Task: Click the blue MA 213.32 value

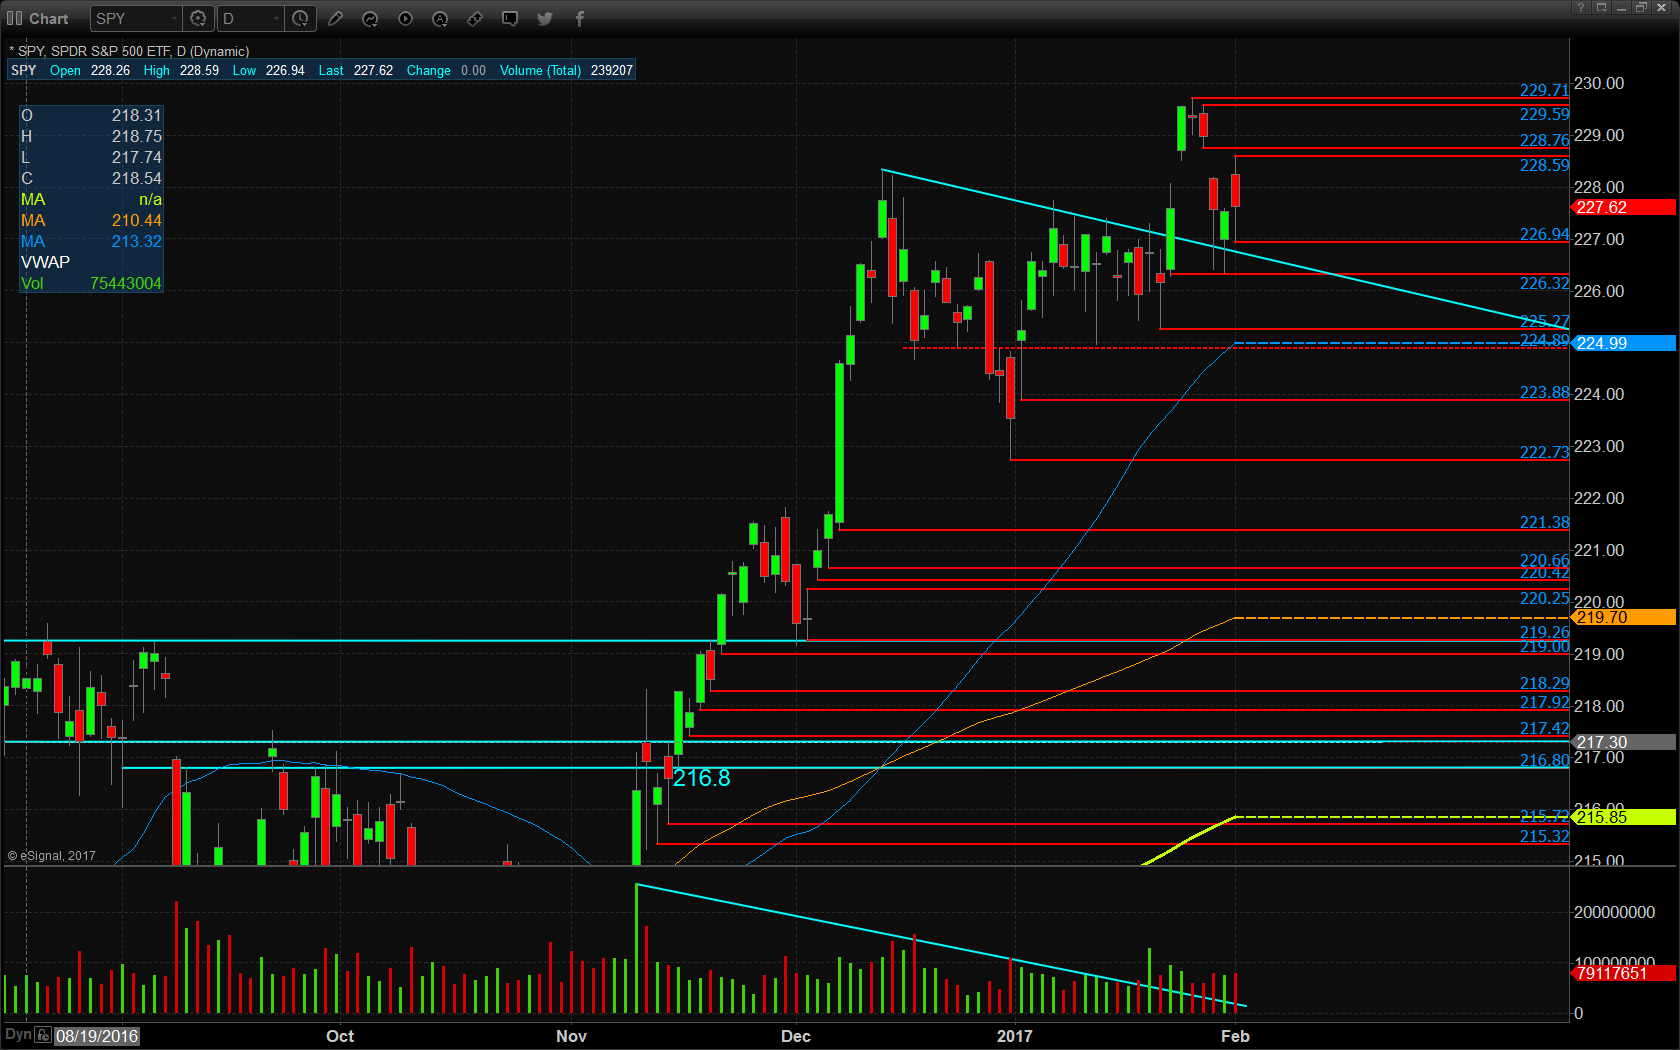Action: coord(137,241)
